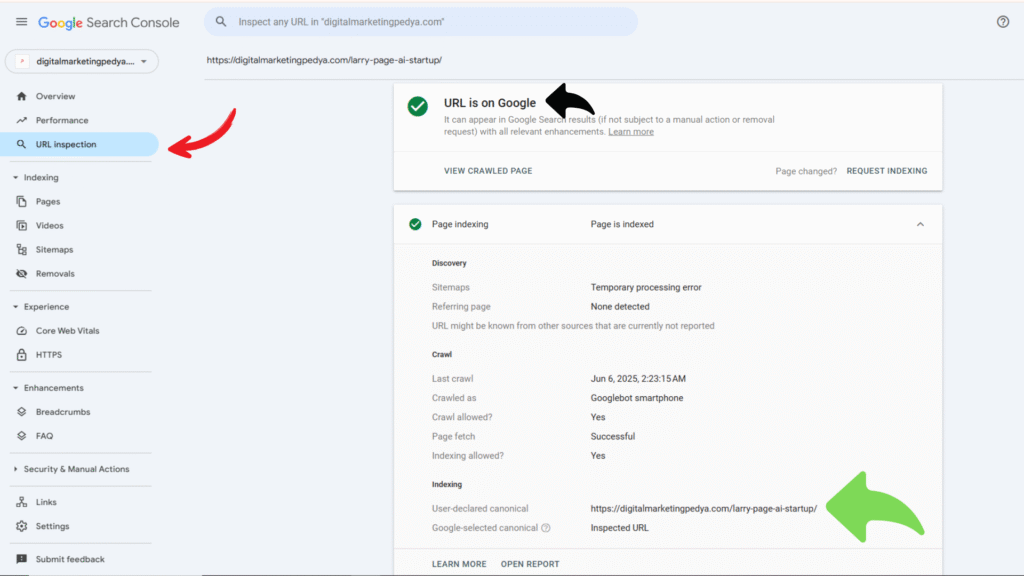The height and width of the screenshot is (576, 1024).
Task: Open FAQ enhancement report
Action: click(x=79, y=436)
